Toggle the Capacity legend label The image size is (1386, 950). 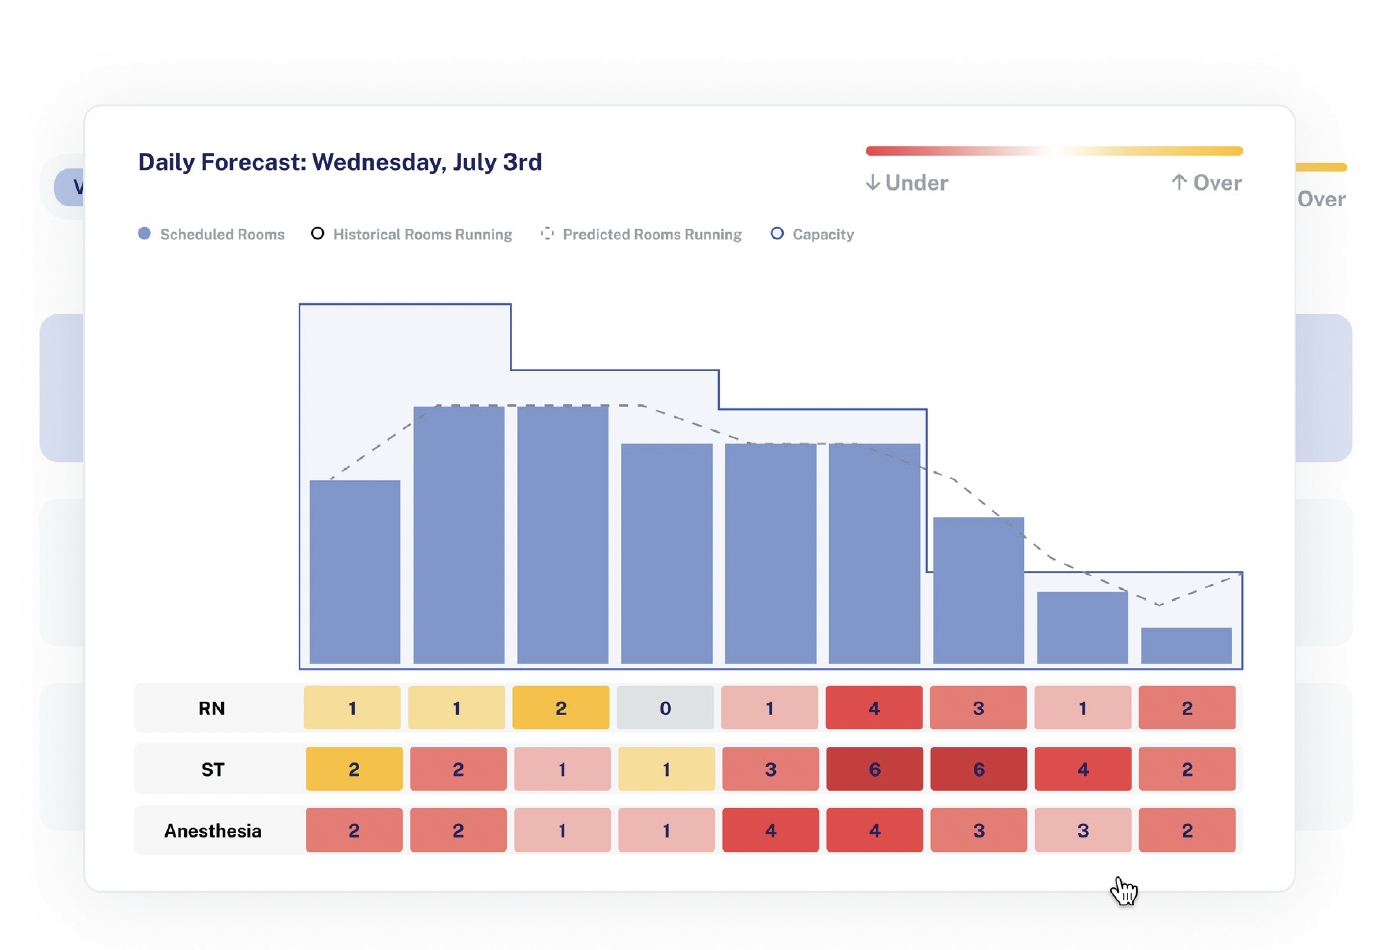pyautogui.click(x=823, y=235)
